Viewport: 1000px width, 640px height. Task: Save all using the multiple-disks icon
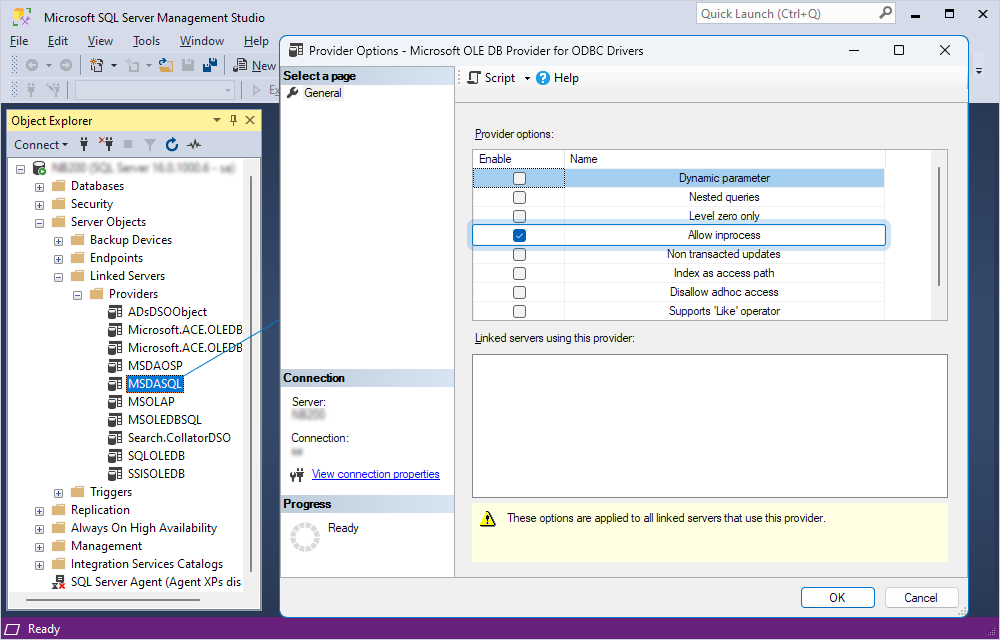tap(210, 64)
